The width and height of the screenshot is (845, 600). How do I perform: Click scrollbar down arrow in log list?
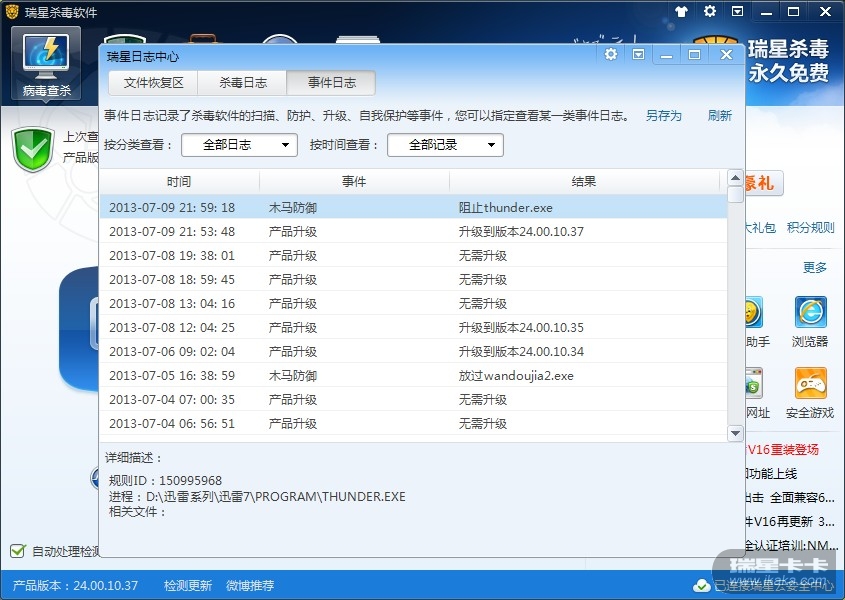click(735, 433)
